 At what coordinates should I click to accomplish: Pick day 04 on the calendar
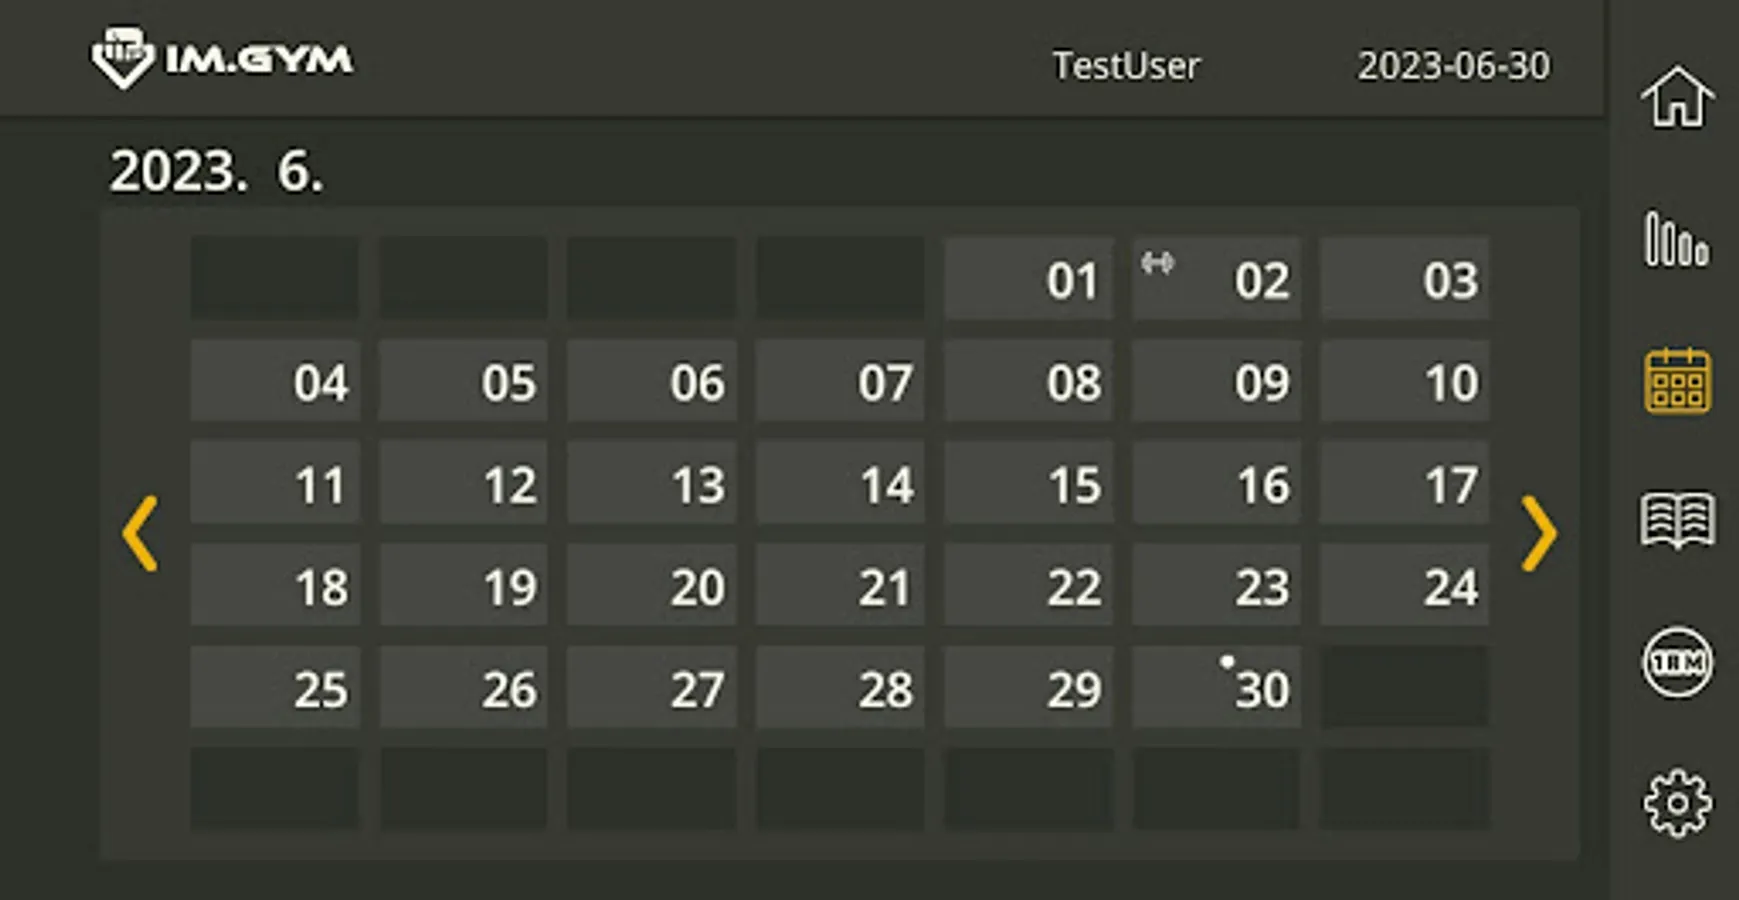coord(274,381)
